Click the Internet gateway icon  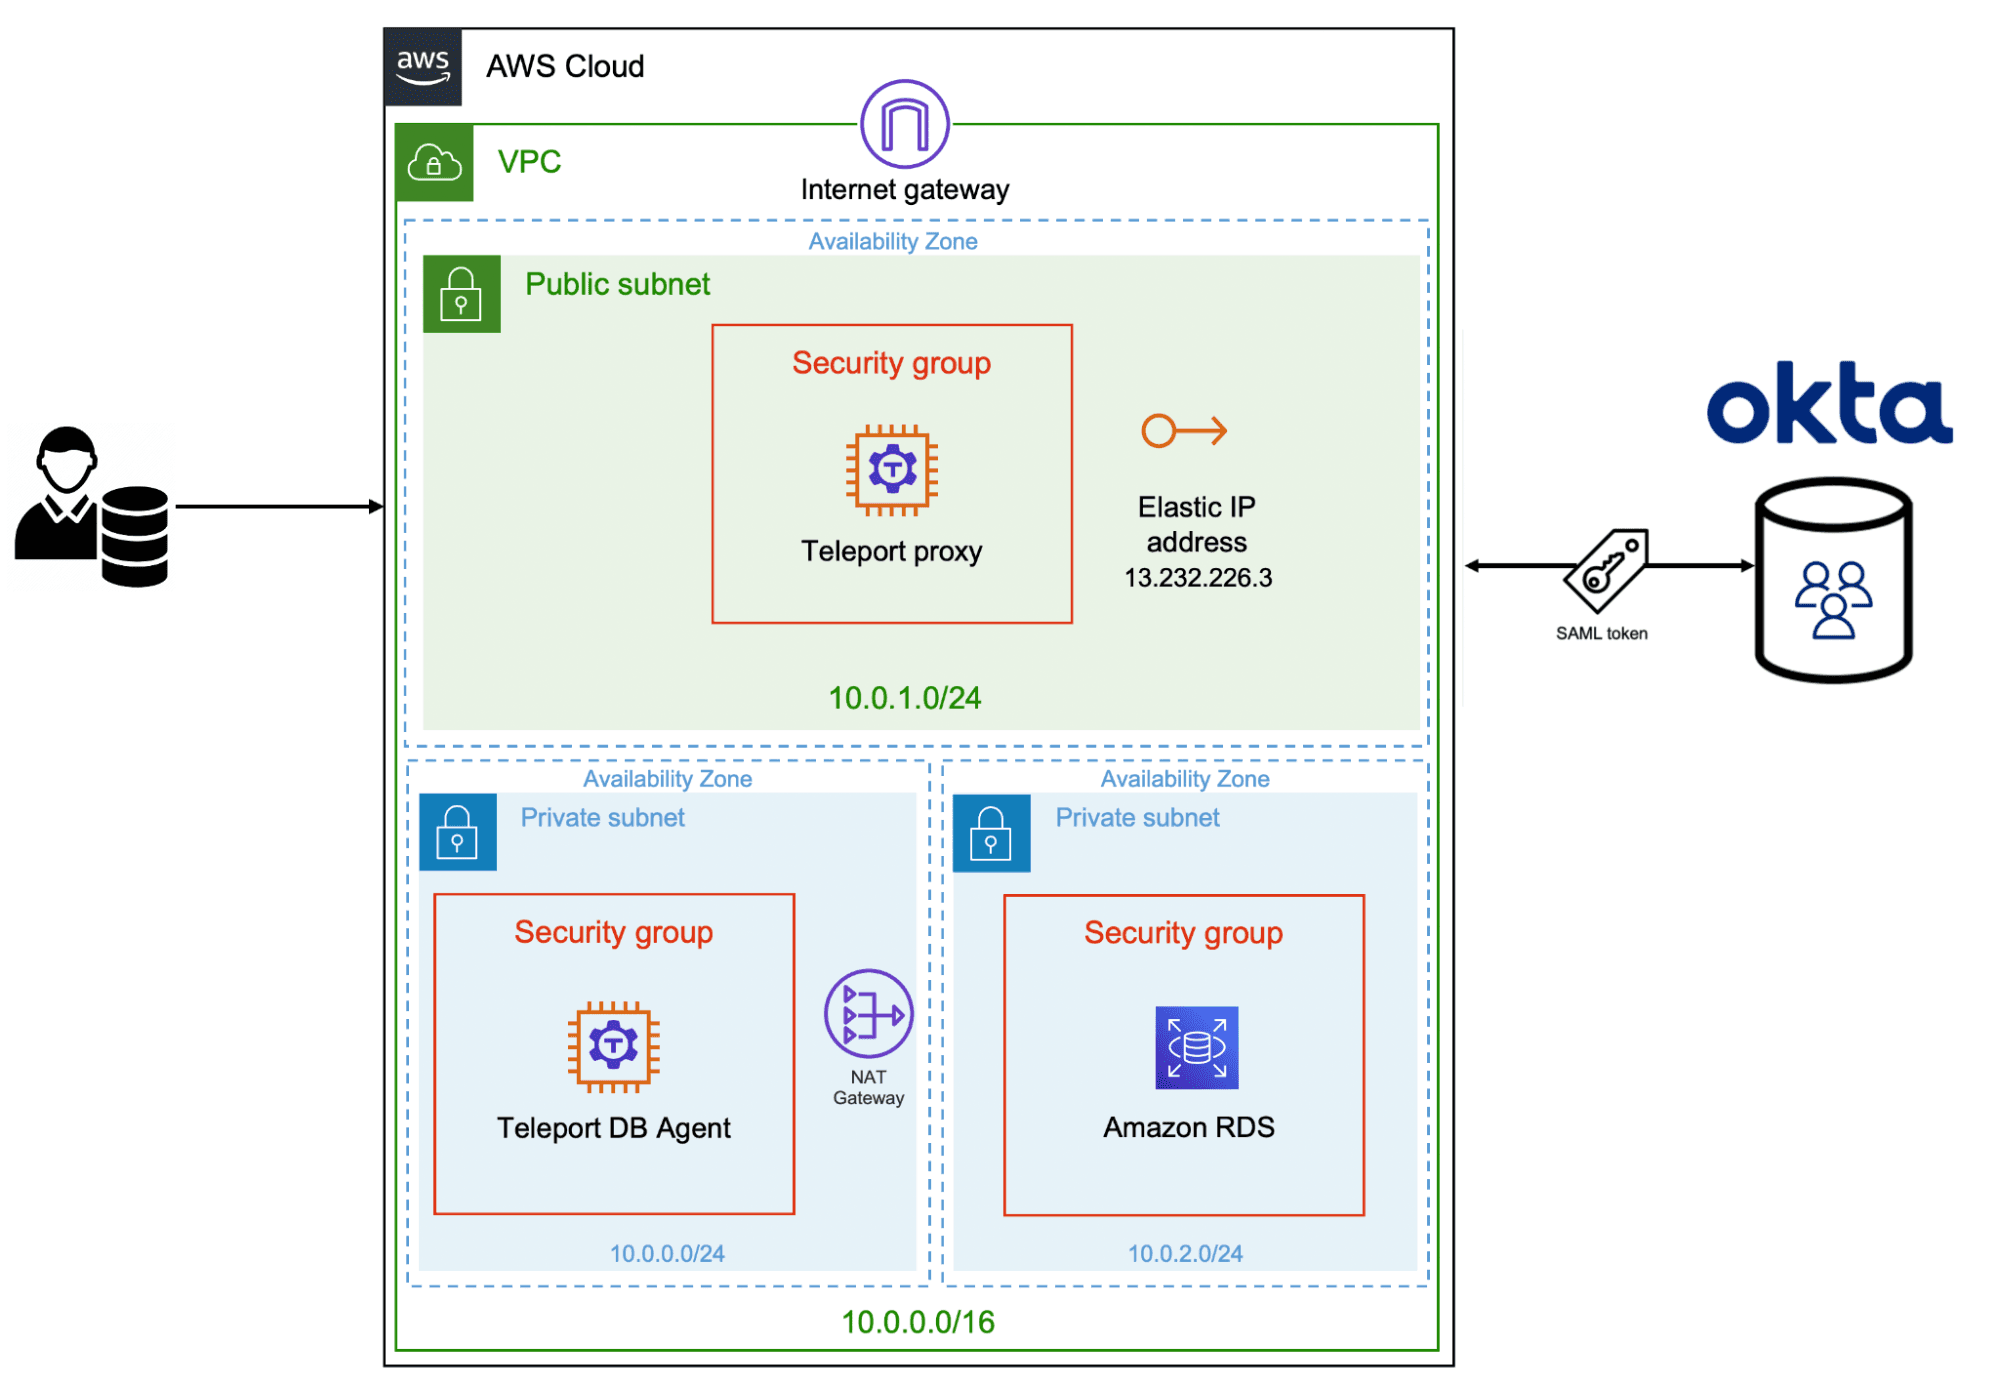pyautogui.click(x=904, y=124)
